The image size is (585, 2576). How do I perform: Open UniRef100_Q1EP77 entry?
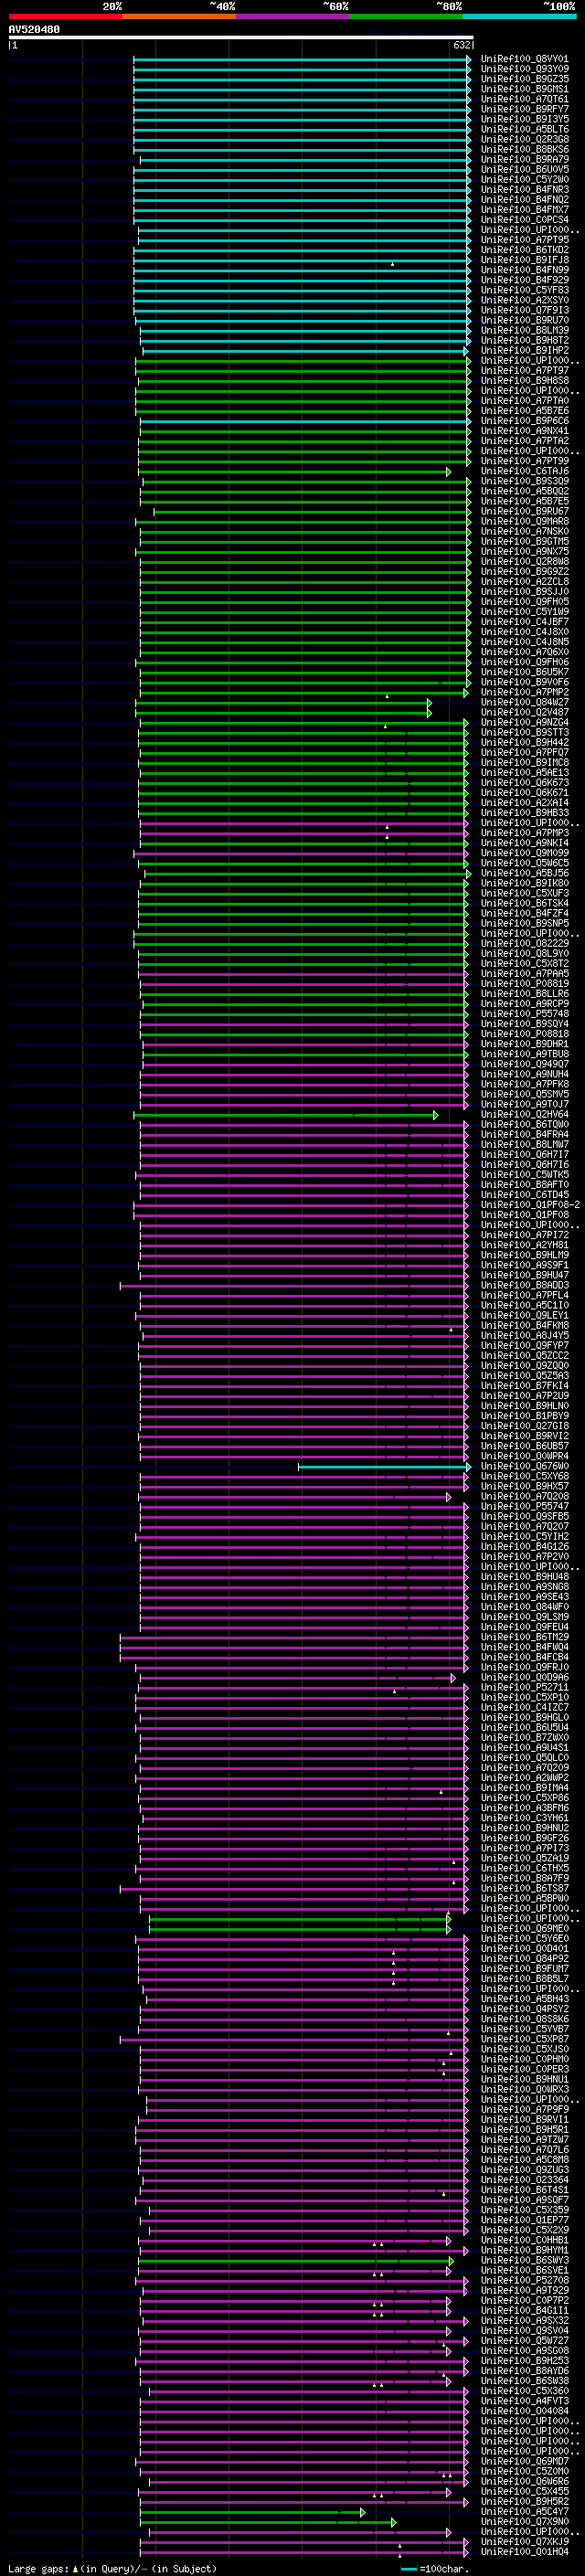point(524,2219)
